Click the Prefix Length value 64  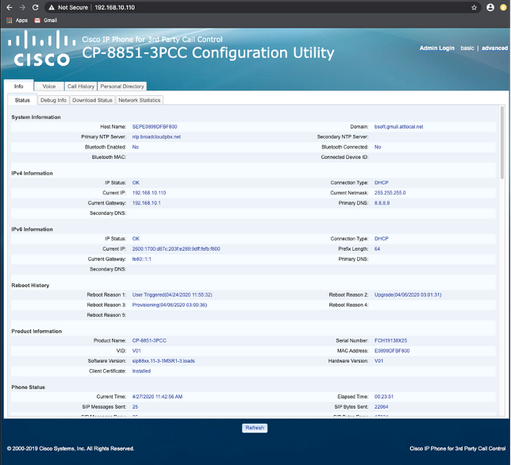[x=377, y=249]
